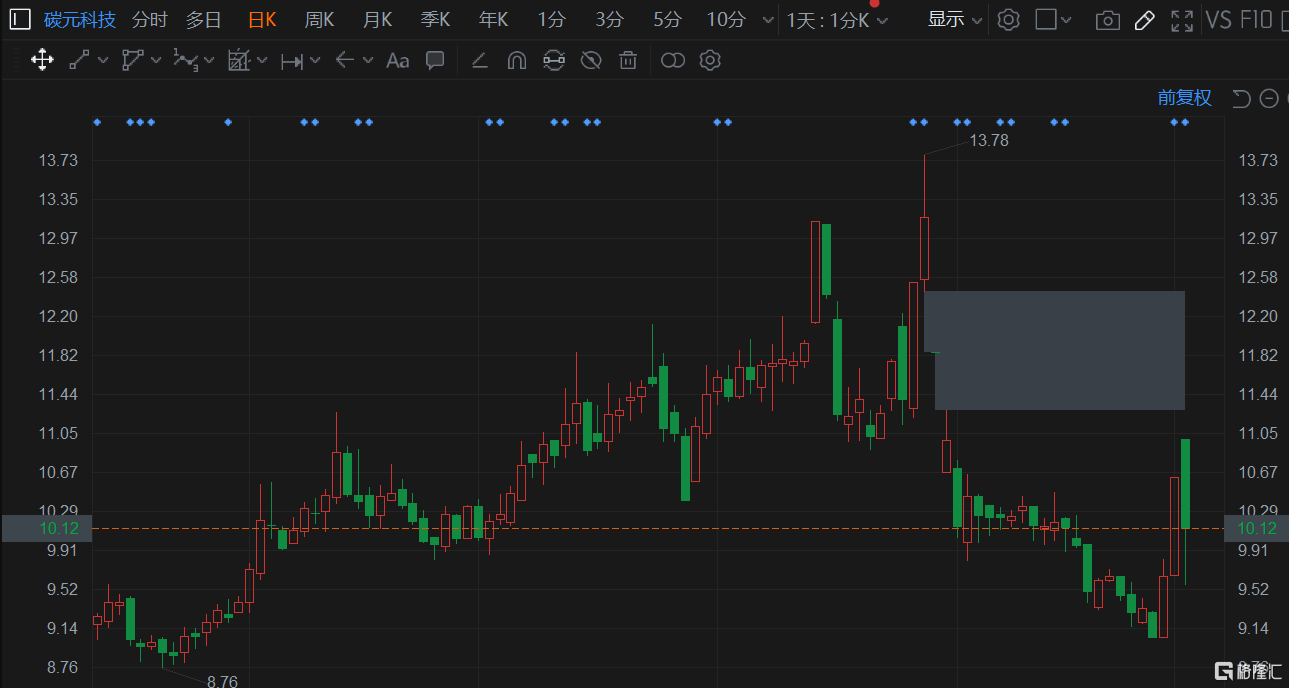Switch to the 分时 chart tab
1289x688 pixels.
pos(150,20)
